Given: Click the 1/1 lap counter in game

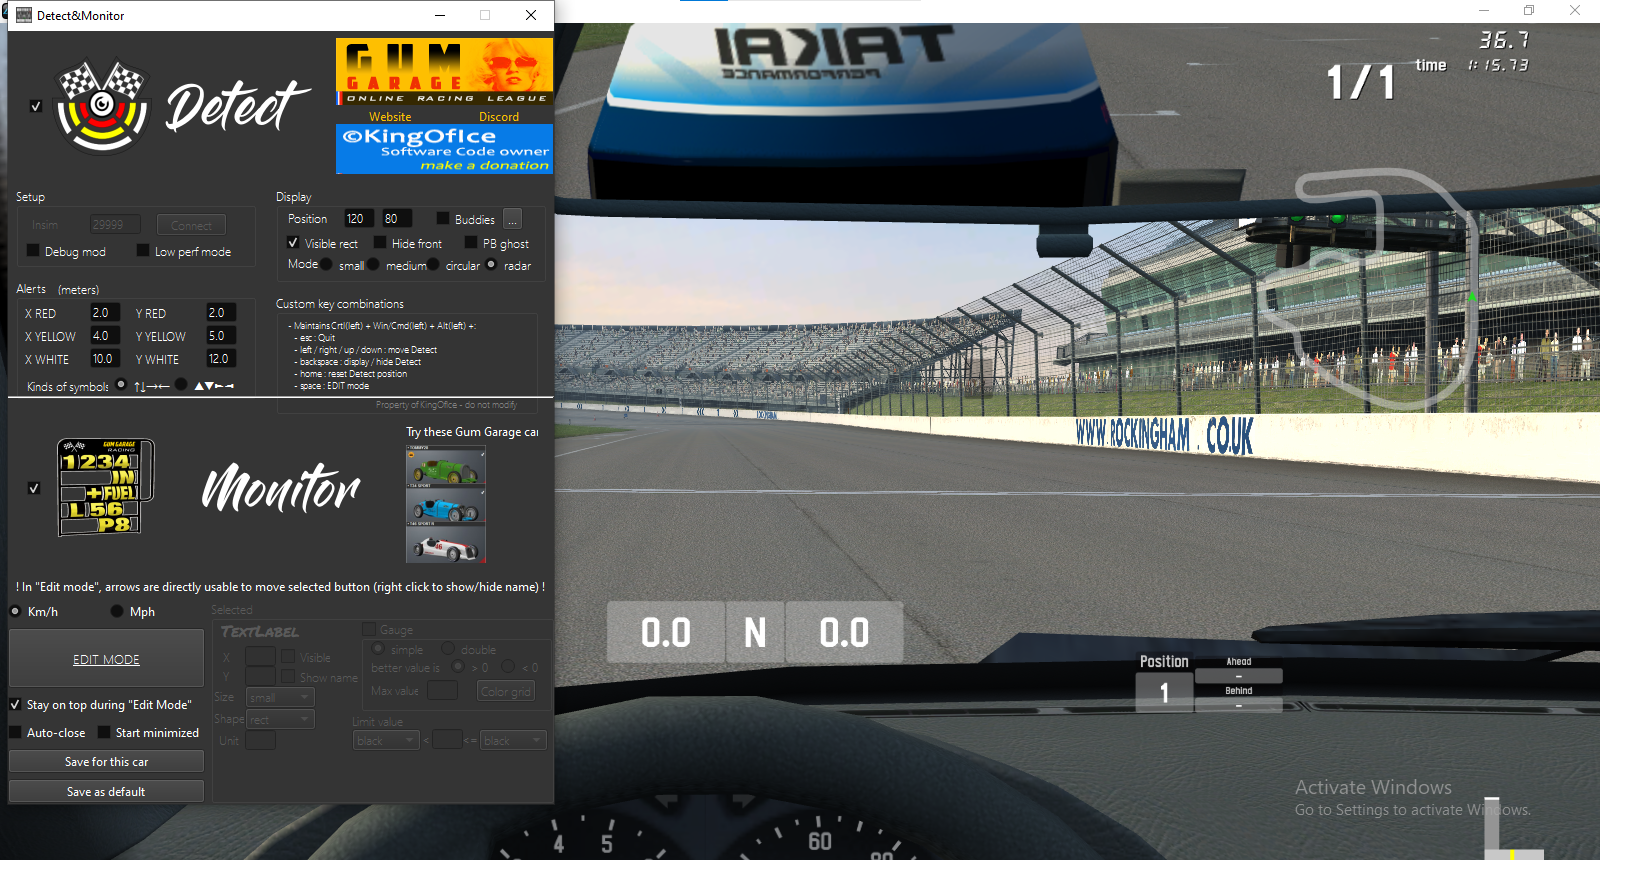Looking at the screenshot, I should pyautogui.click(x=1360, y=82).
